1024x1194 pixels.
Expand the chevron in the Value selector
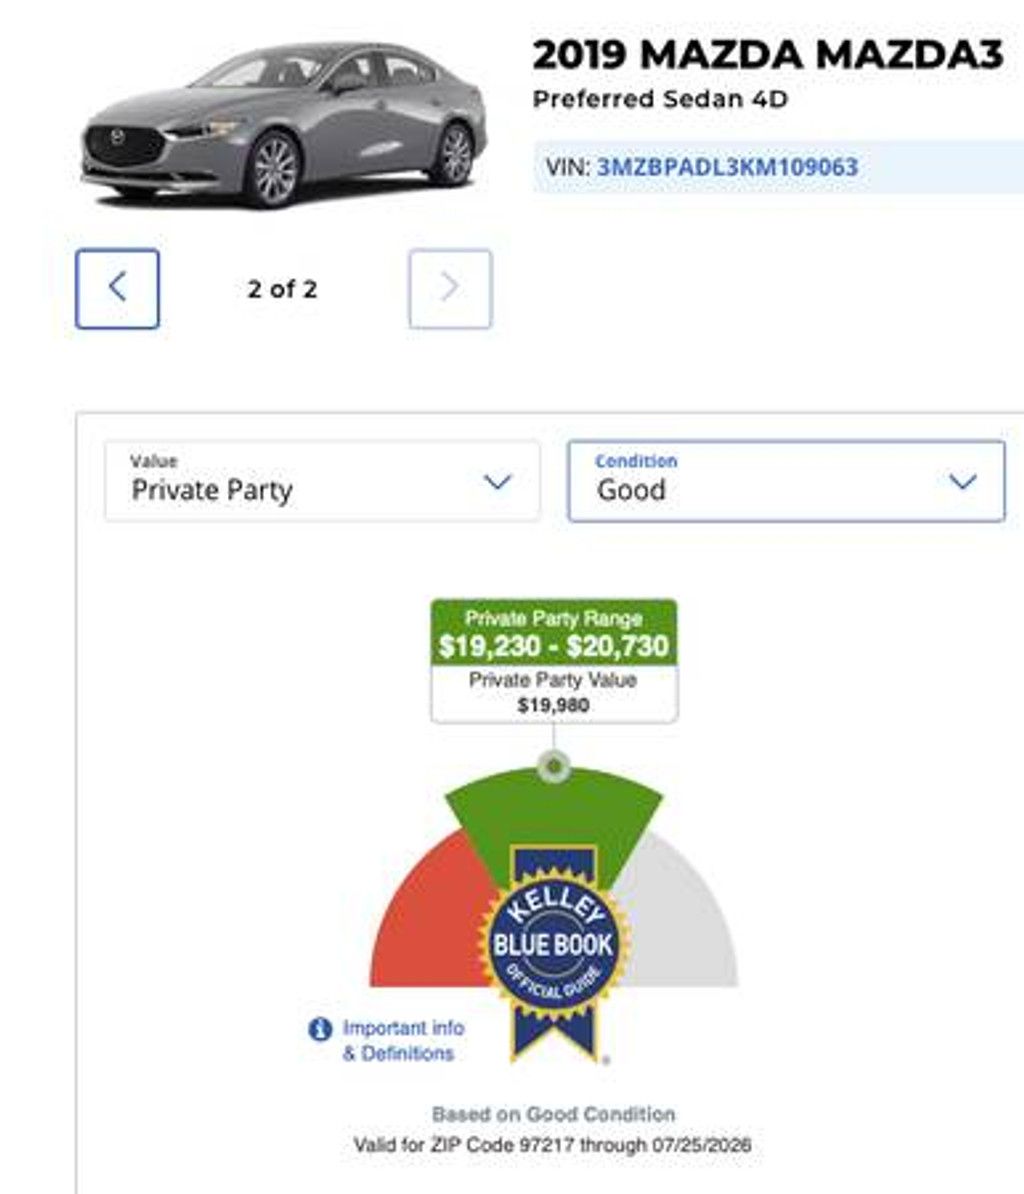click(x=497, y=481)
